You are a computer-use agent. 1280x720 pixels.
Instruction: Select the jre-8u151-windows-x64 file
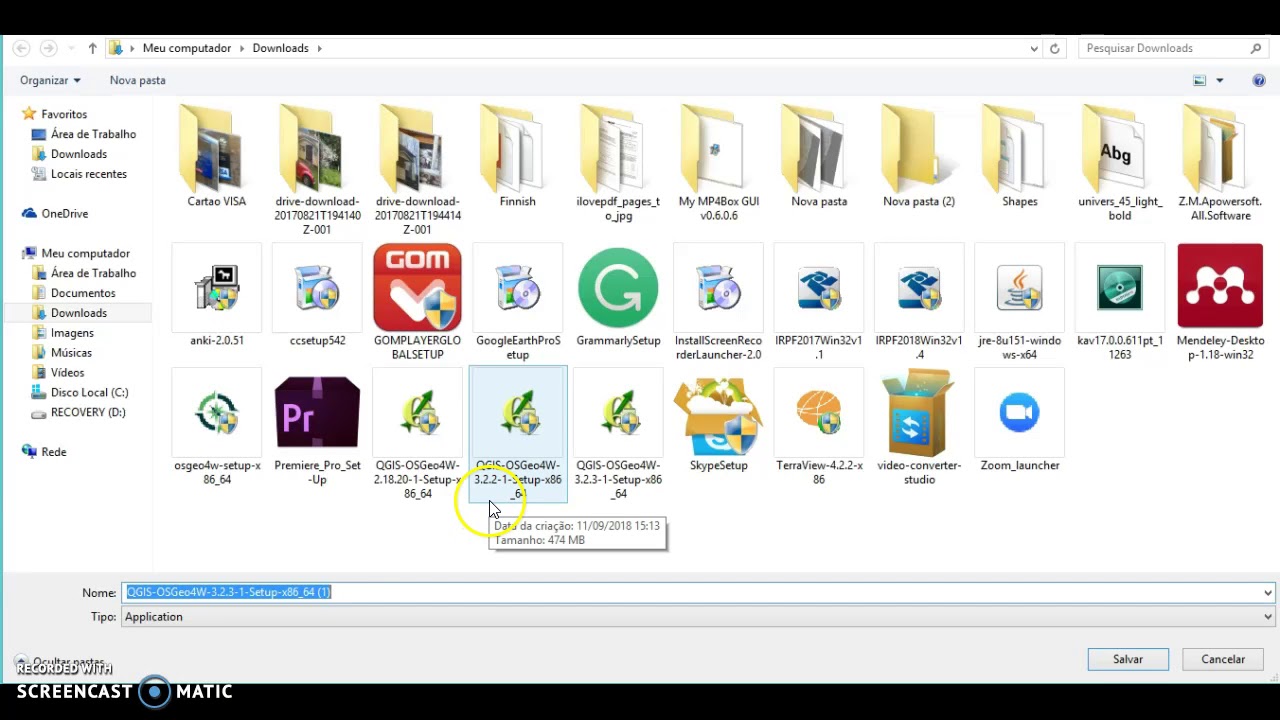1020,303
